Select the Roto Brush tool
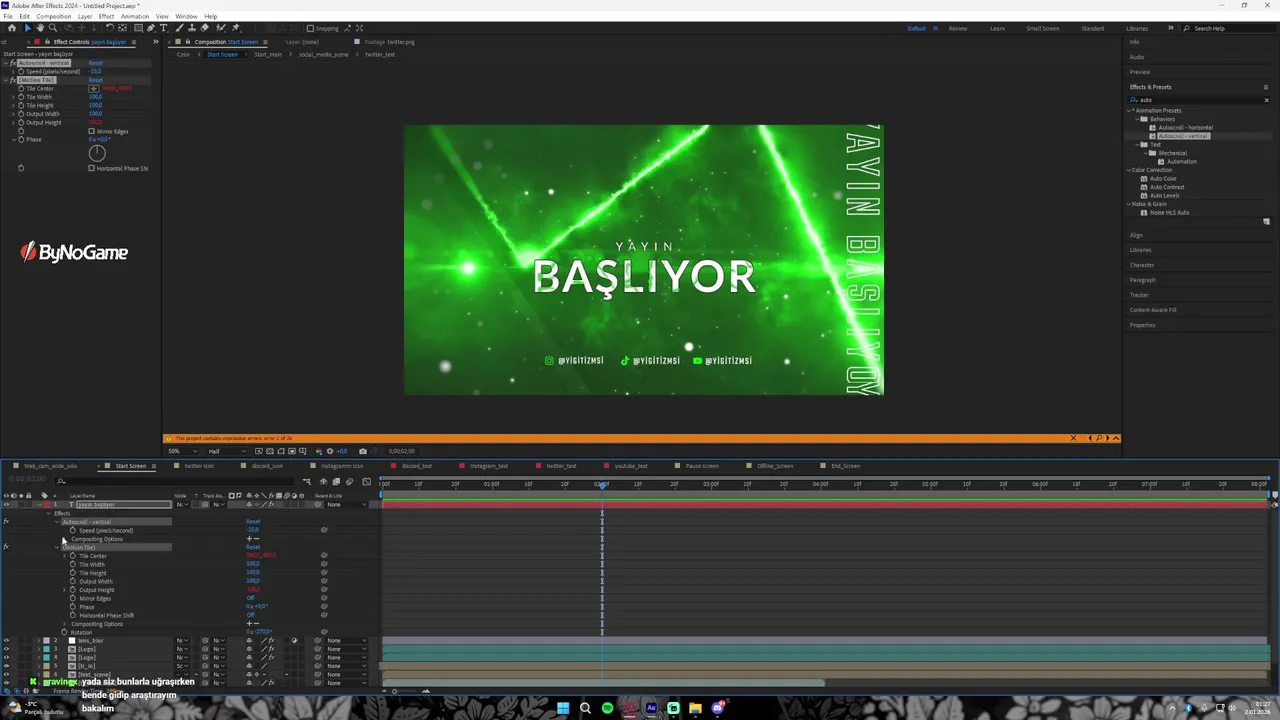This screenshot has height=720, width=1280. coord(221,28)
